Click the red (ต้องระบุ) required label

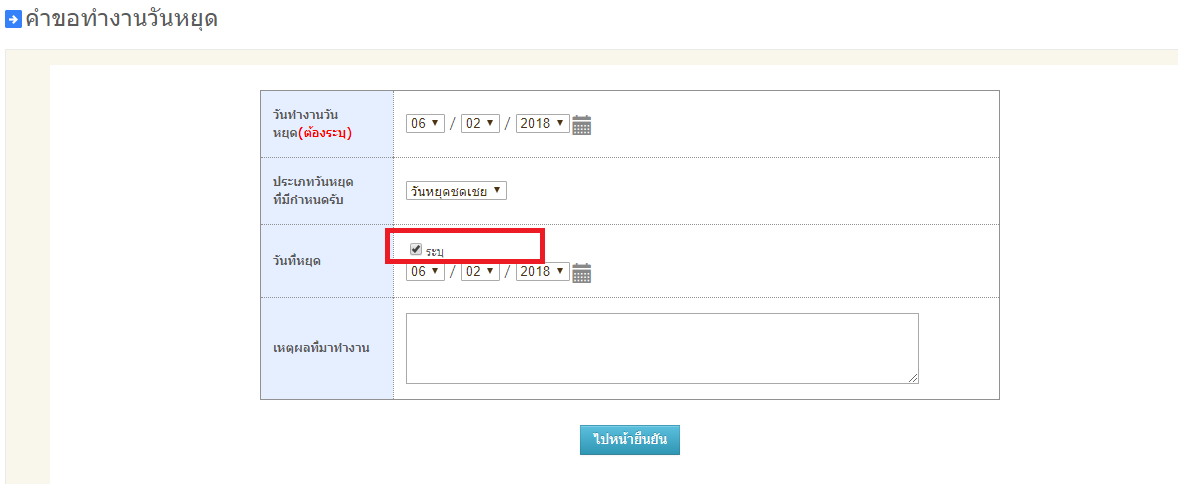(325, 132)
